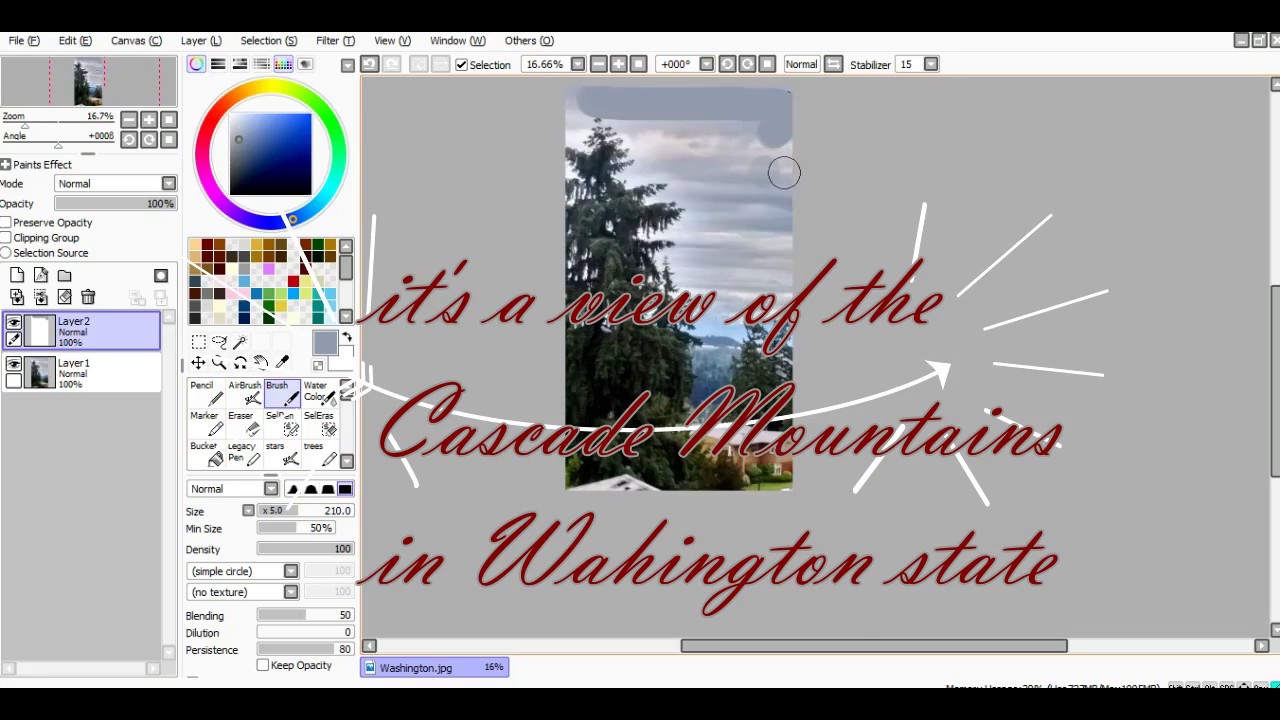Enable the Clipping Group checkbox

click(6, 238)
